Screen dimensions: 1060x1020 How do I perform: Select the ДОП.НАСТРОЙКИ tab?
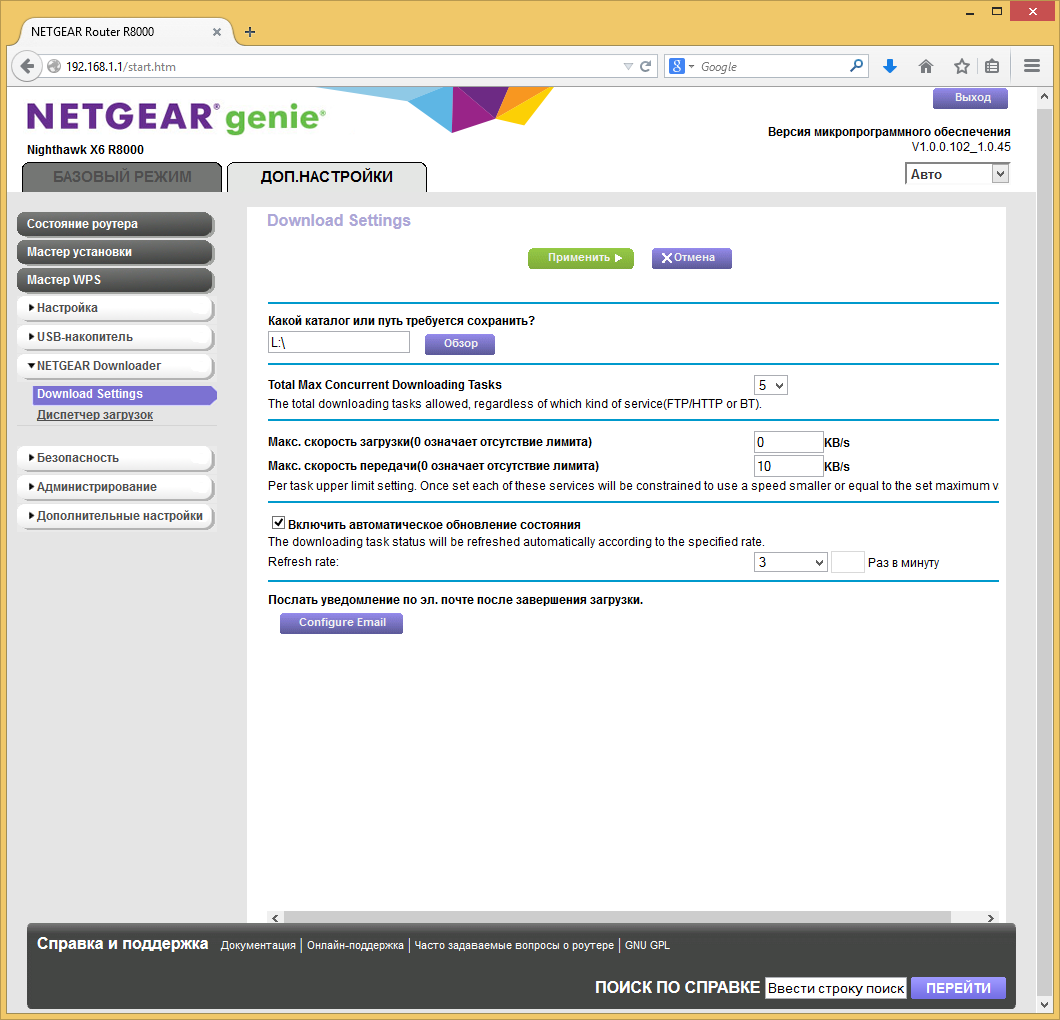327,176
